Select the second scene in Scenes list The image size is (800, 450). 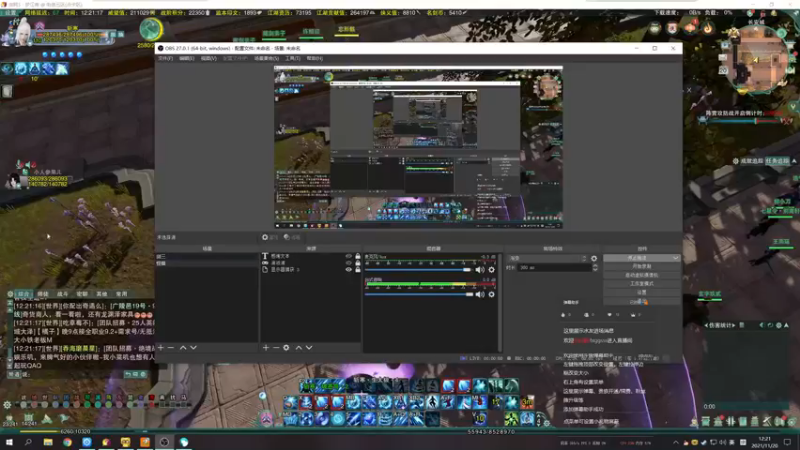[207, 263]
